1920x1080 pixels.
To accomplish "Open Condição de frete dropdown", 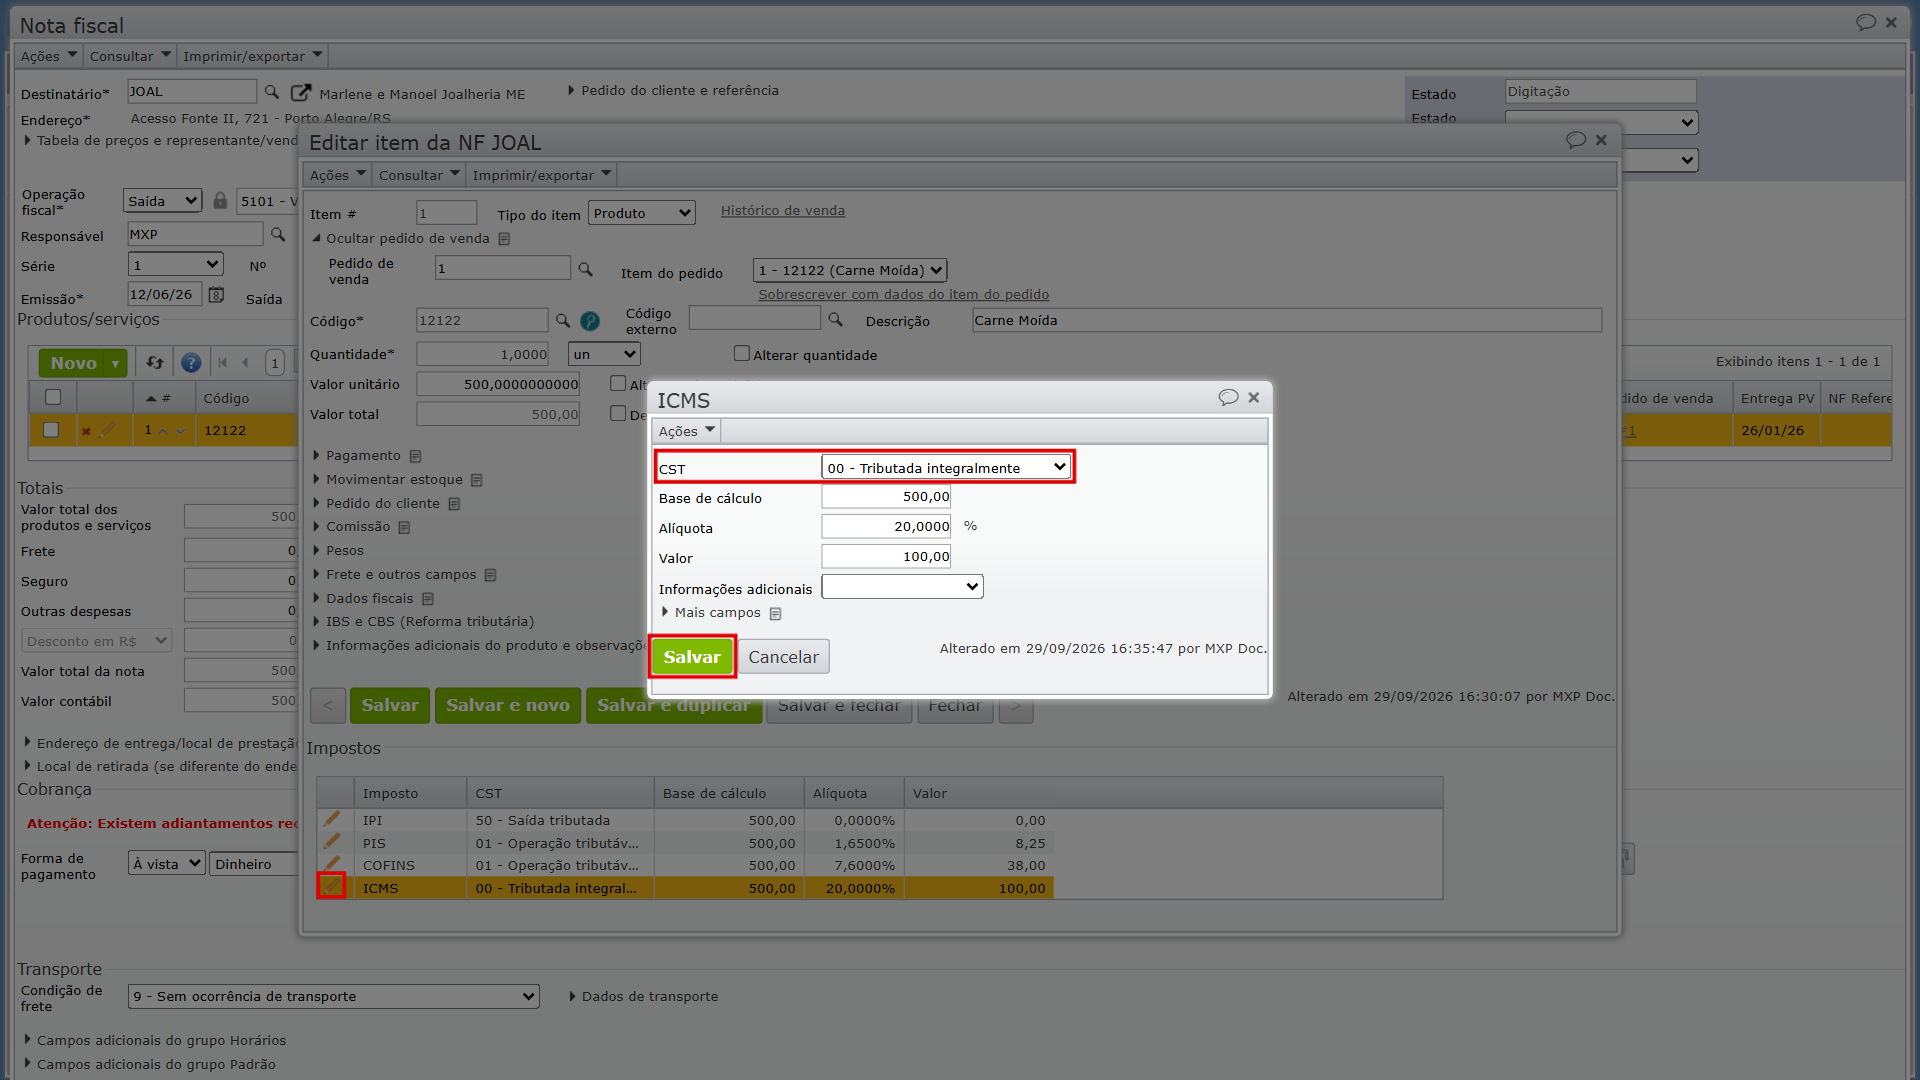I will [333, 996].
